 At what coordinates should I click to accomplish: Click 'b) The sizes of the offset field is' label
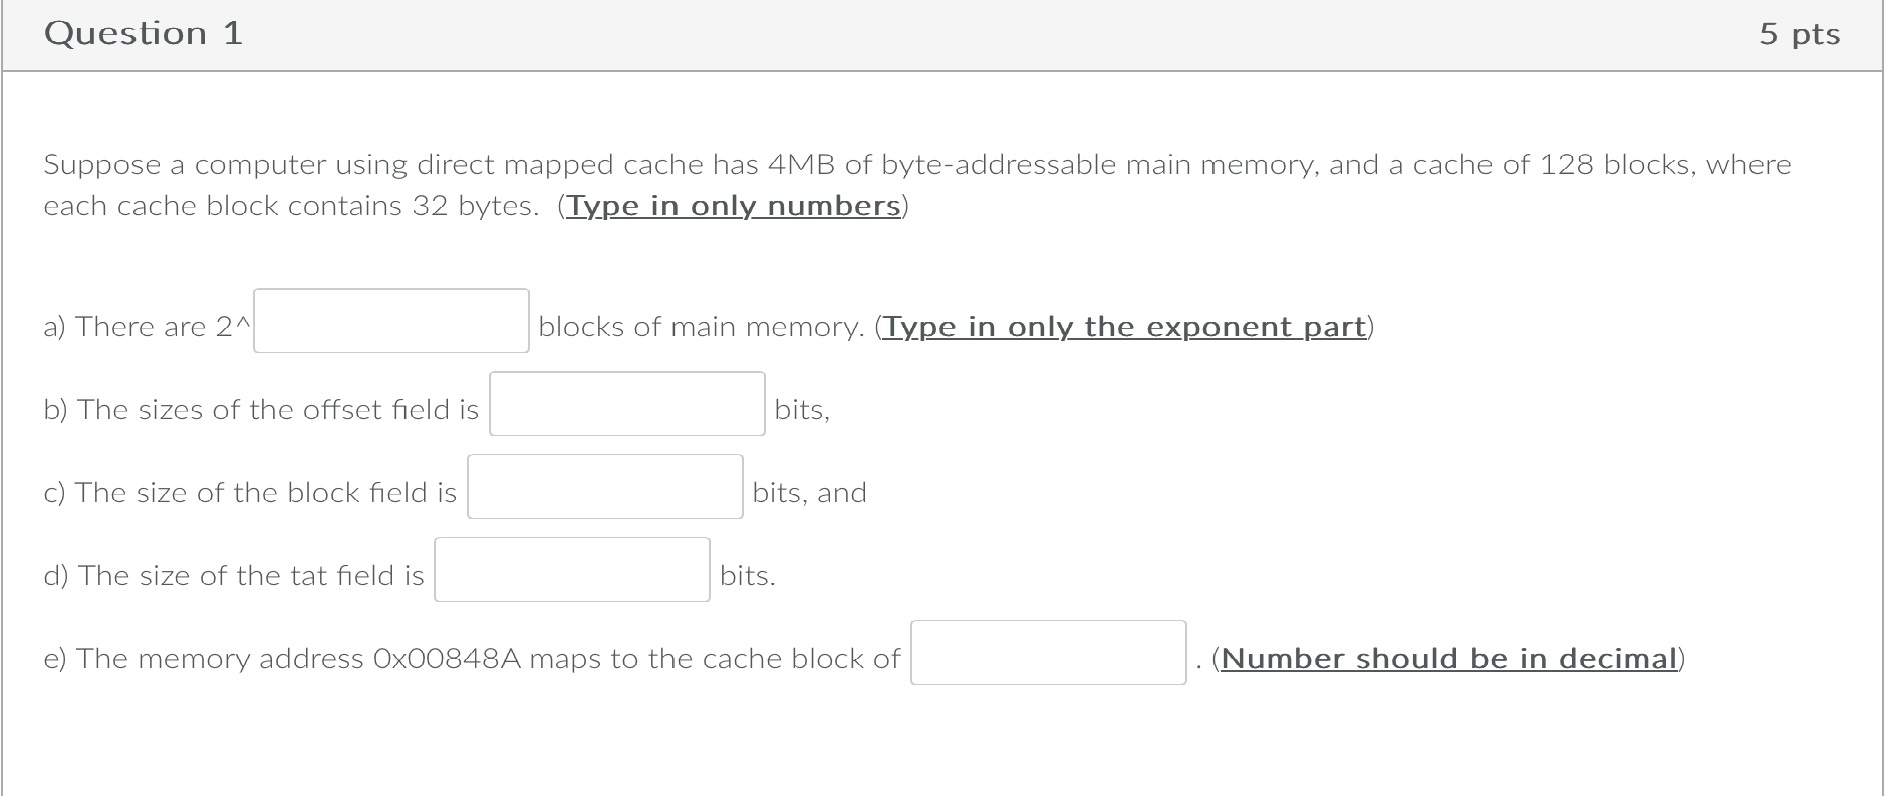(261, 410)
